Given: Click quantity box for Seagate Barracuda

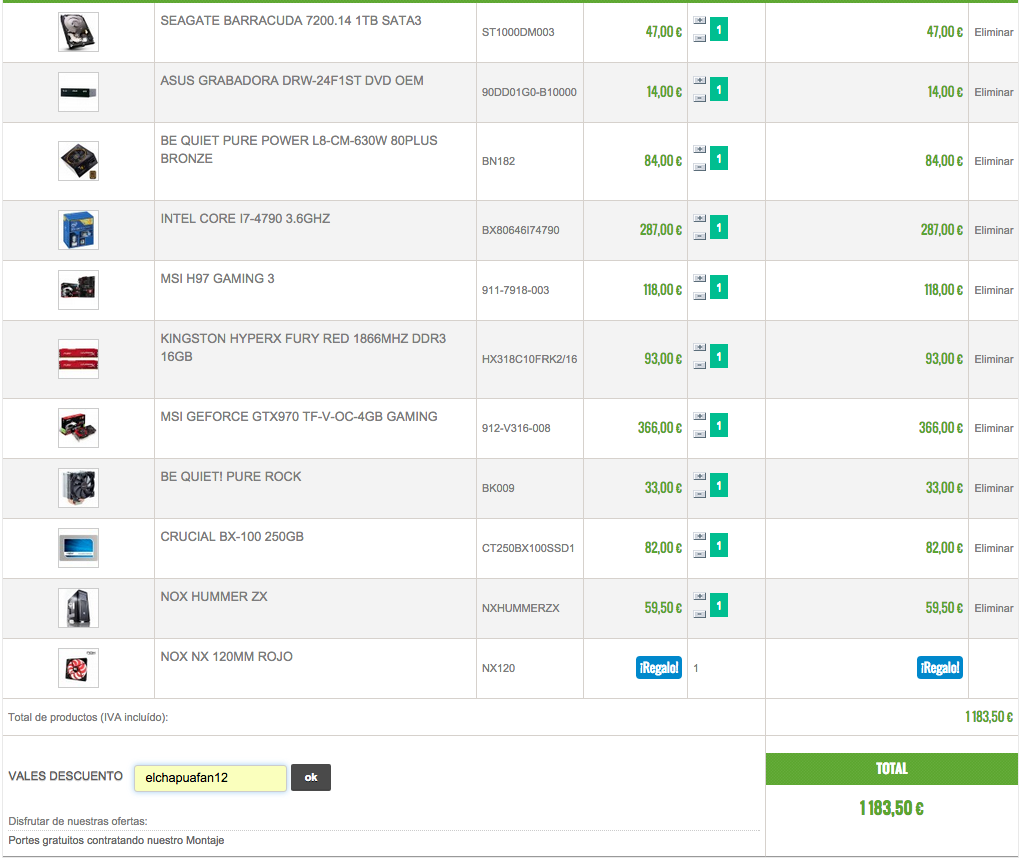Looking at the screenshot, I should (719, 29).
